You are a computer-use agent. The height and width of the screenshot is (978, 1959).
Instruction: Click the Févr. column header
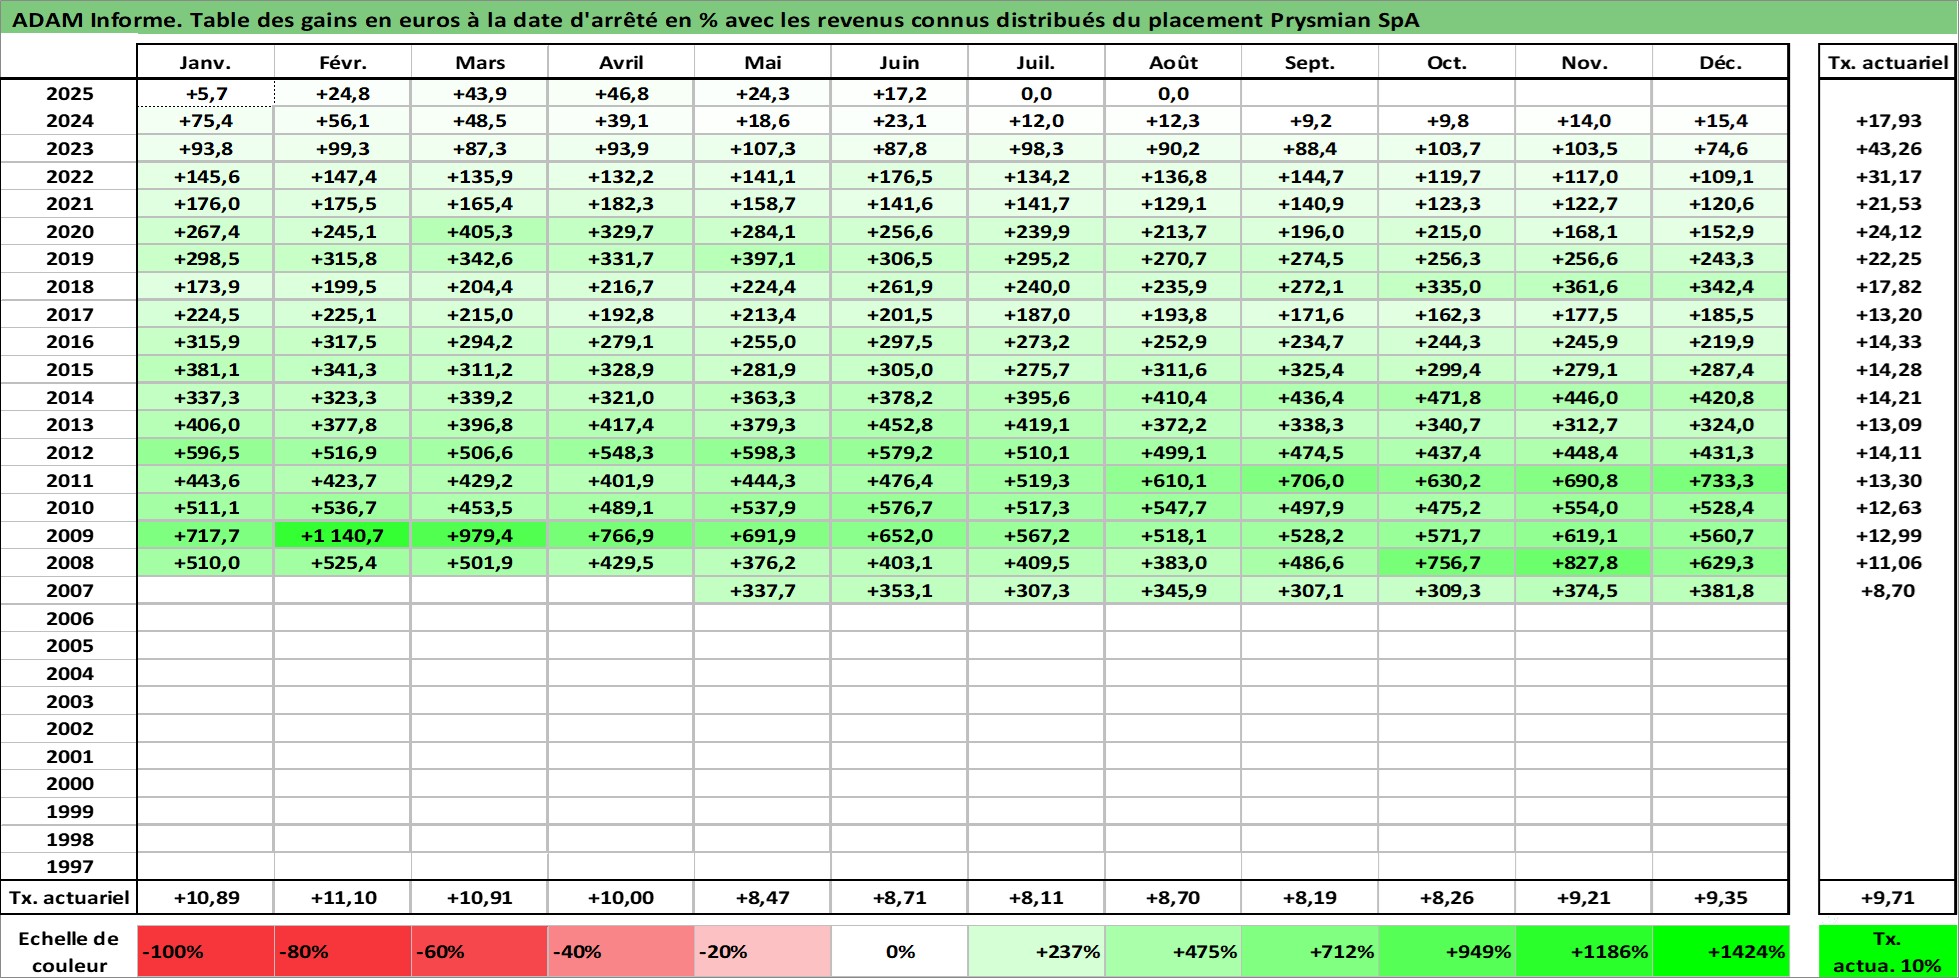click(x=342, y=62)
